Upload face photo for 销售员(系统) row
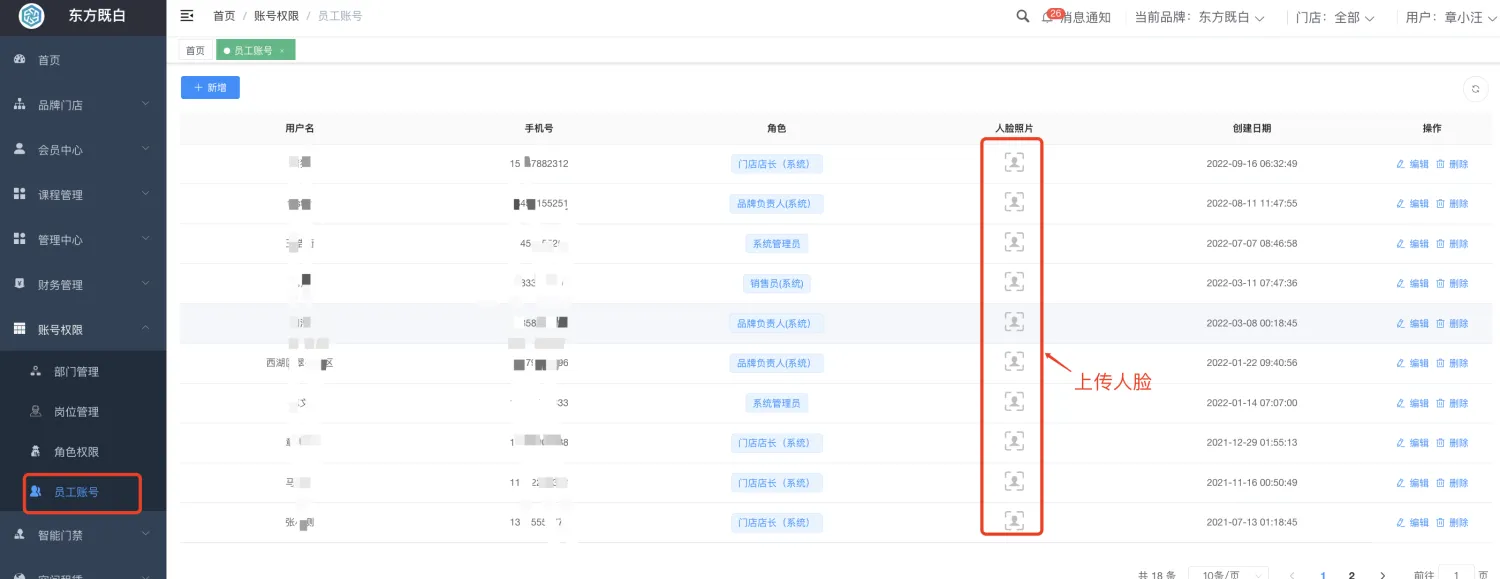 pyautogui.click(x=1014, y=282)
